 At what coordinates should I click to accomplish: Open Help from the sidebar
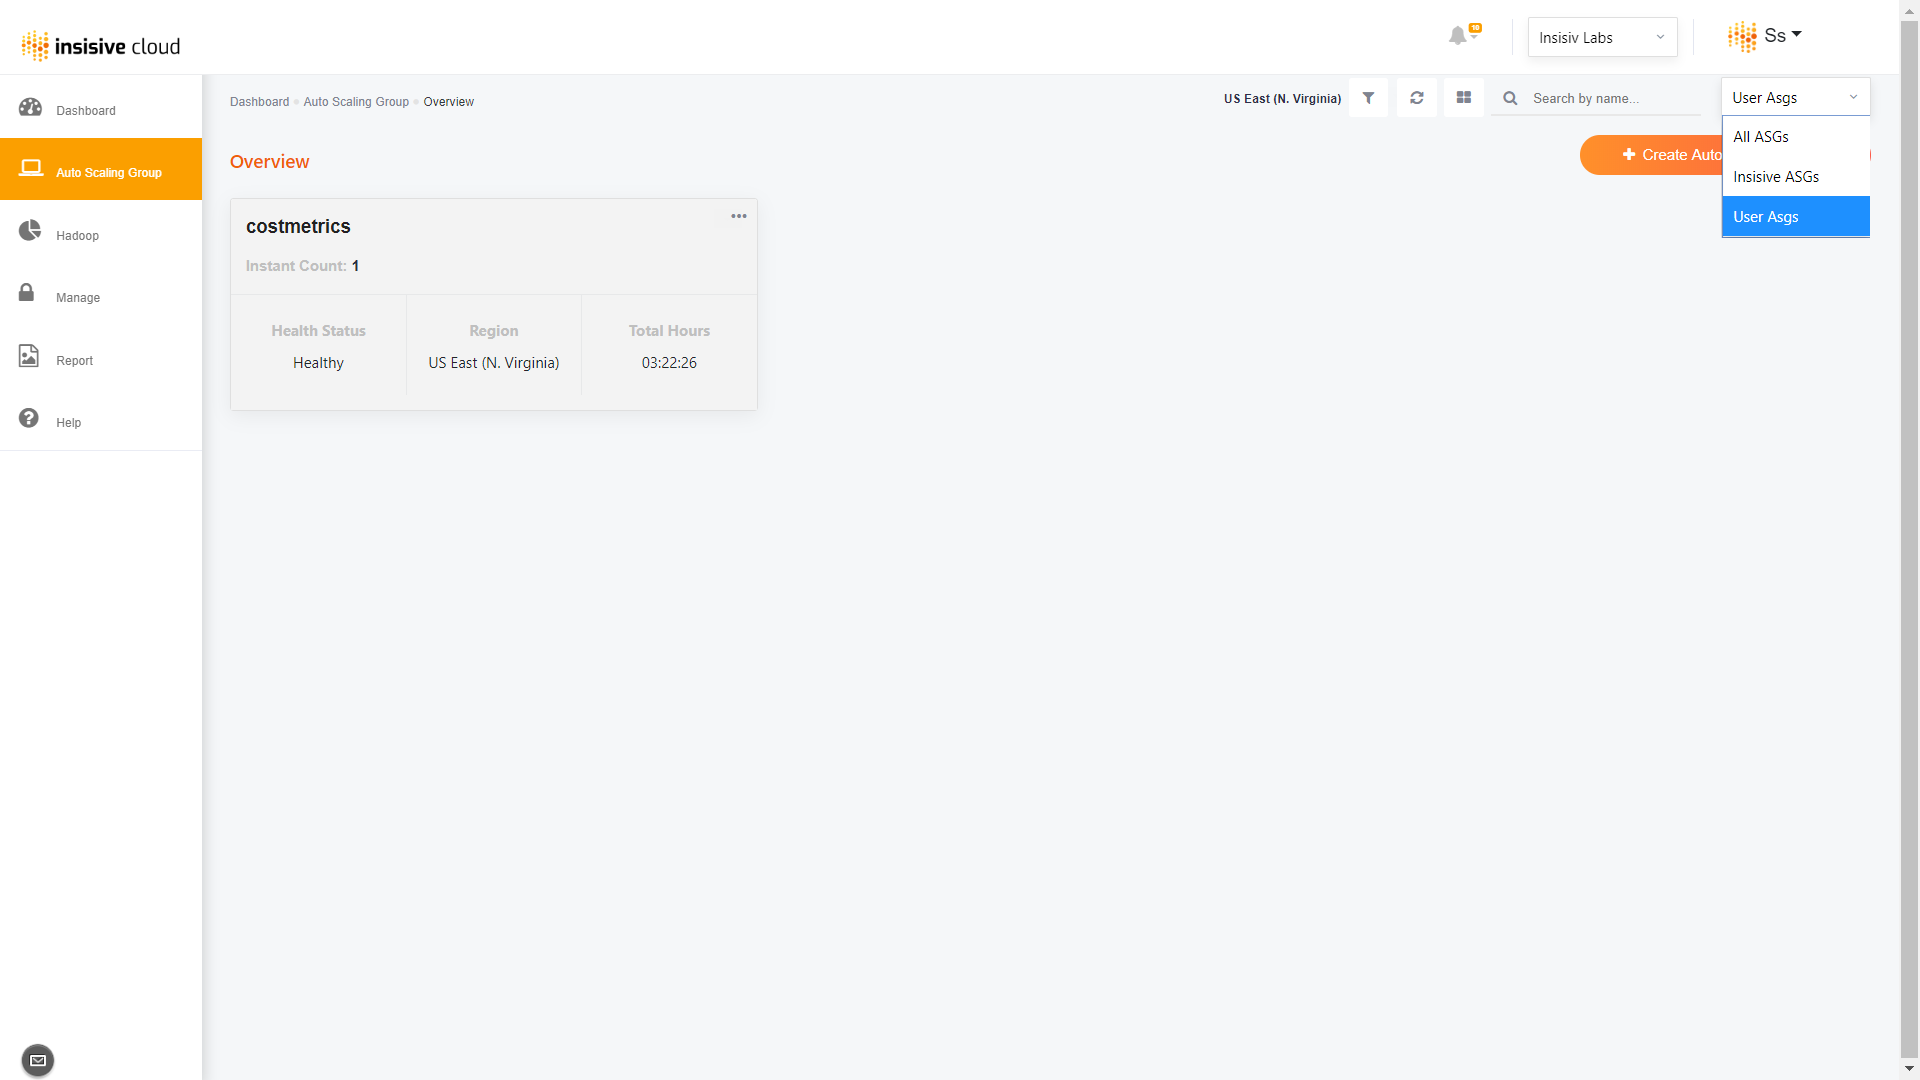tap(68, 422)
